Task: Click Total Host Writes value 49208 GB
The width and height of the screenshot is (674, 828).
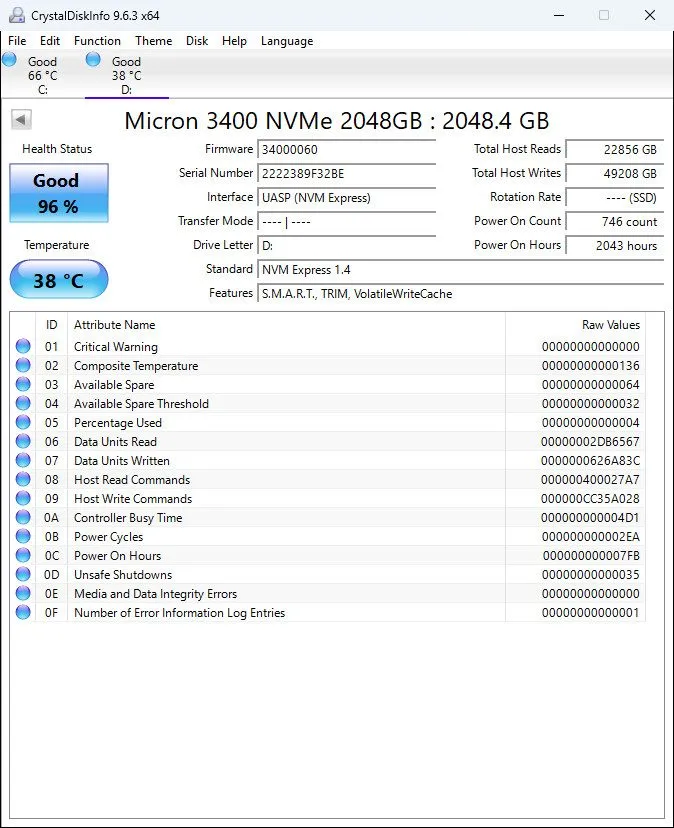Action: 614,174
